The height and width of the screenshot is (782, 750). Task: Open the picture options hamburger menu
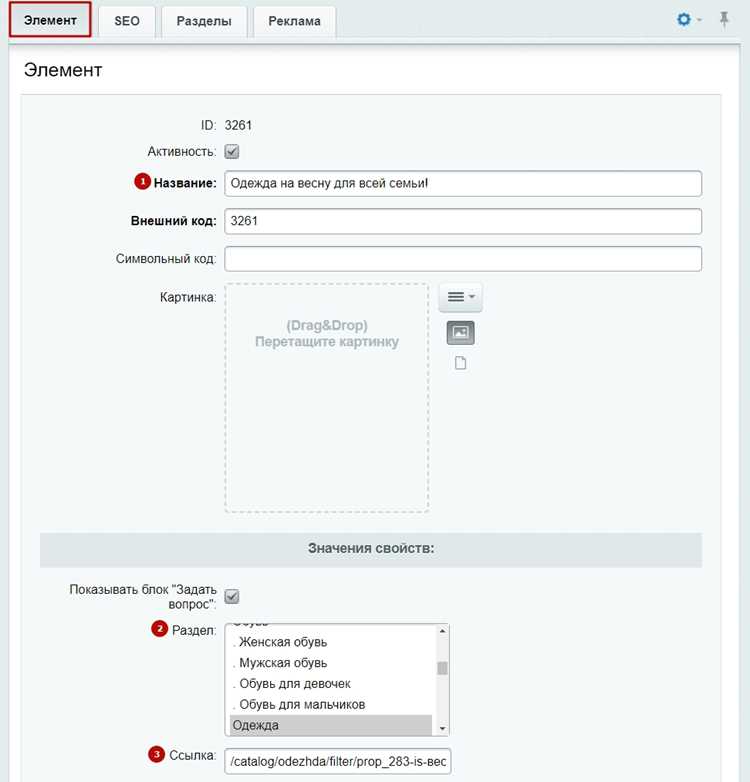(460, 297)
